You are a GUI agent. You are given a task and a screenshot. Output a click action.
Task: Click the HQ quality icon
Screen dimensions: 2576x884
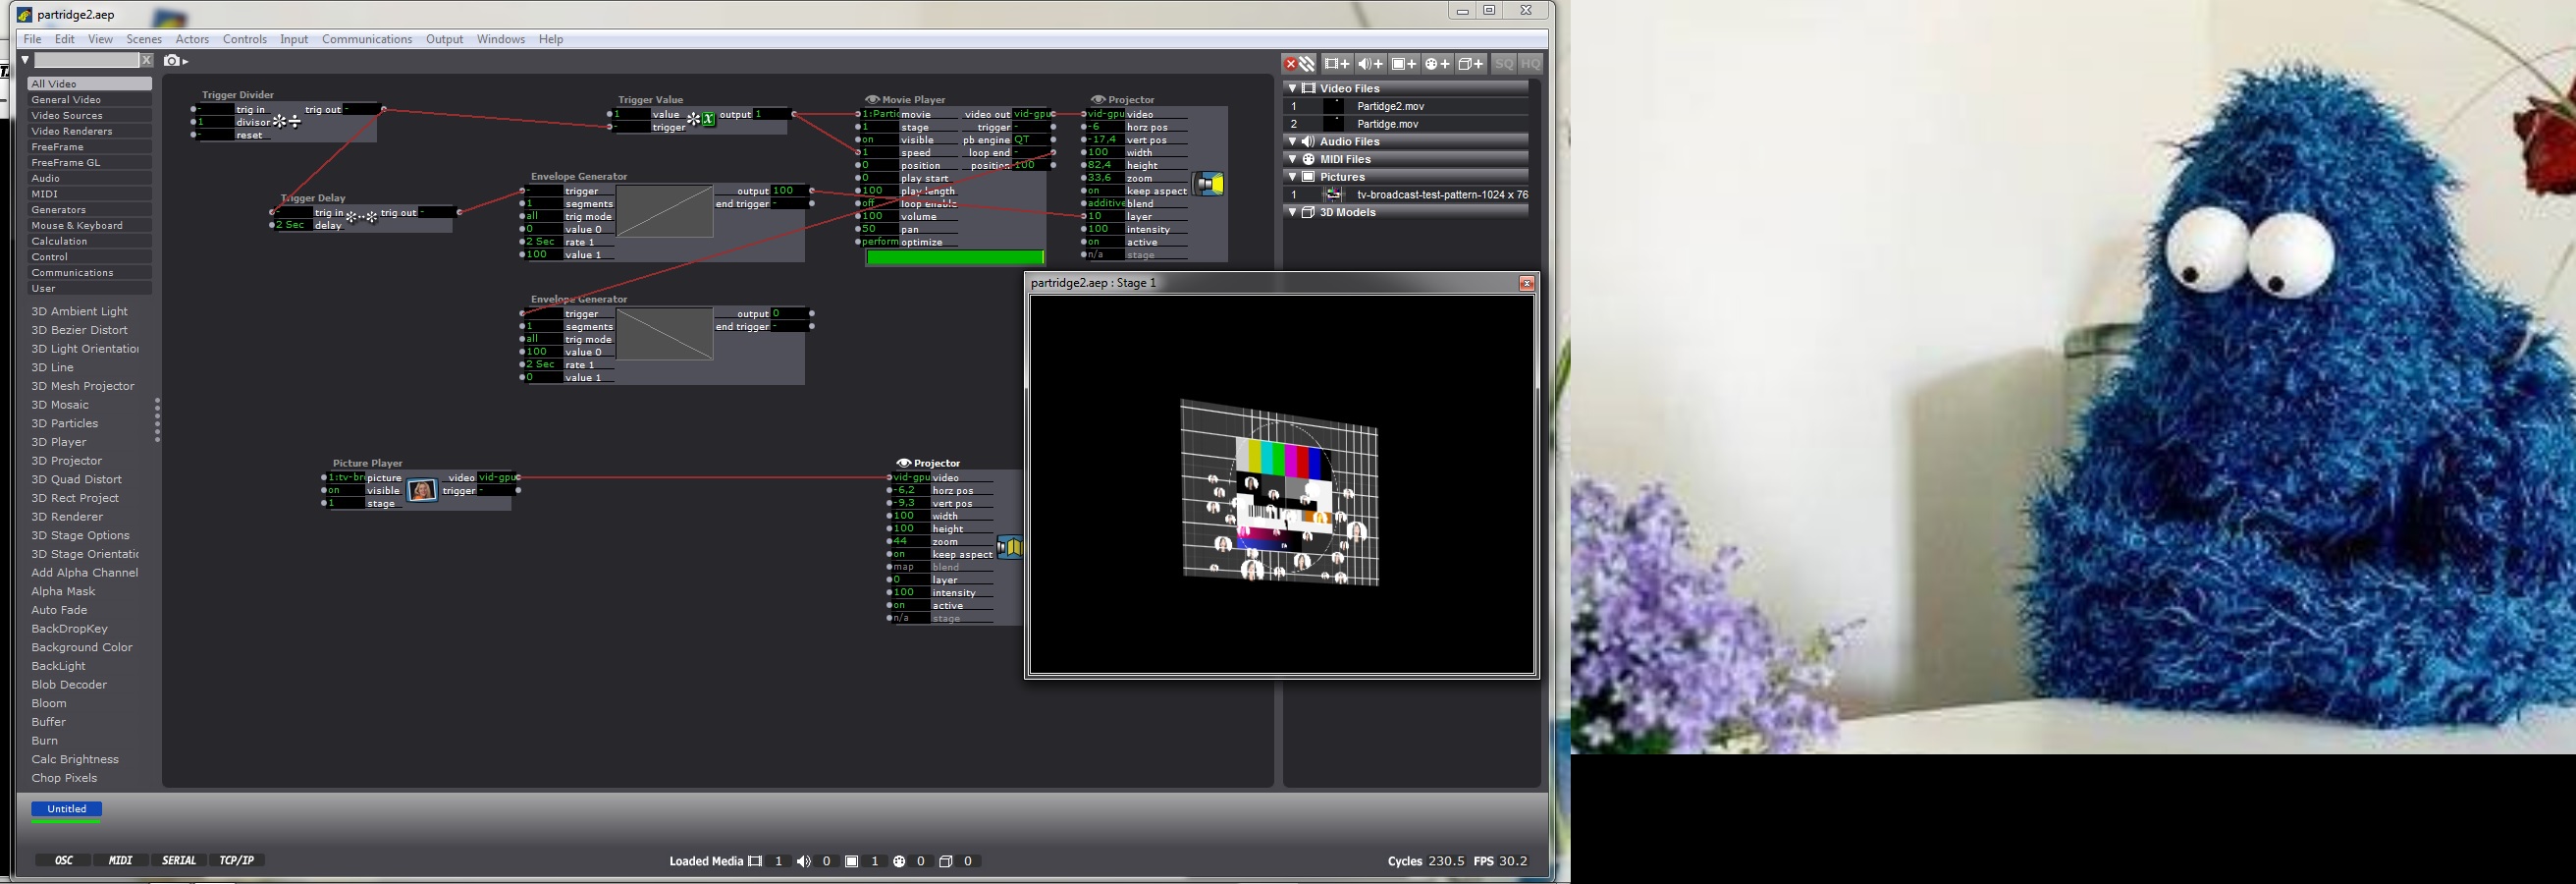1530,64
